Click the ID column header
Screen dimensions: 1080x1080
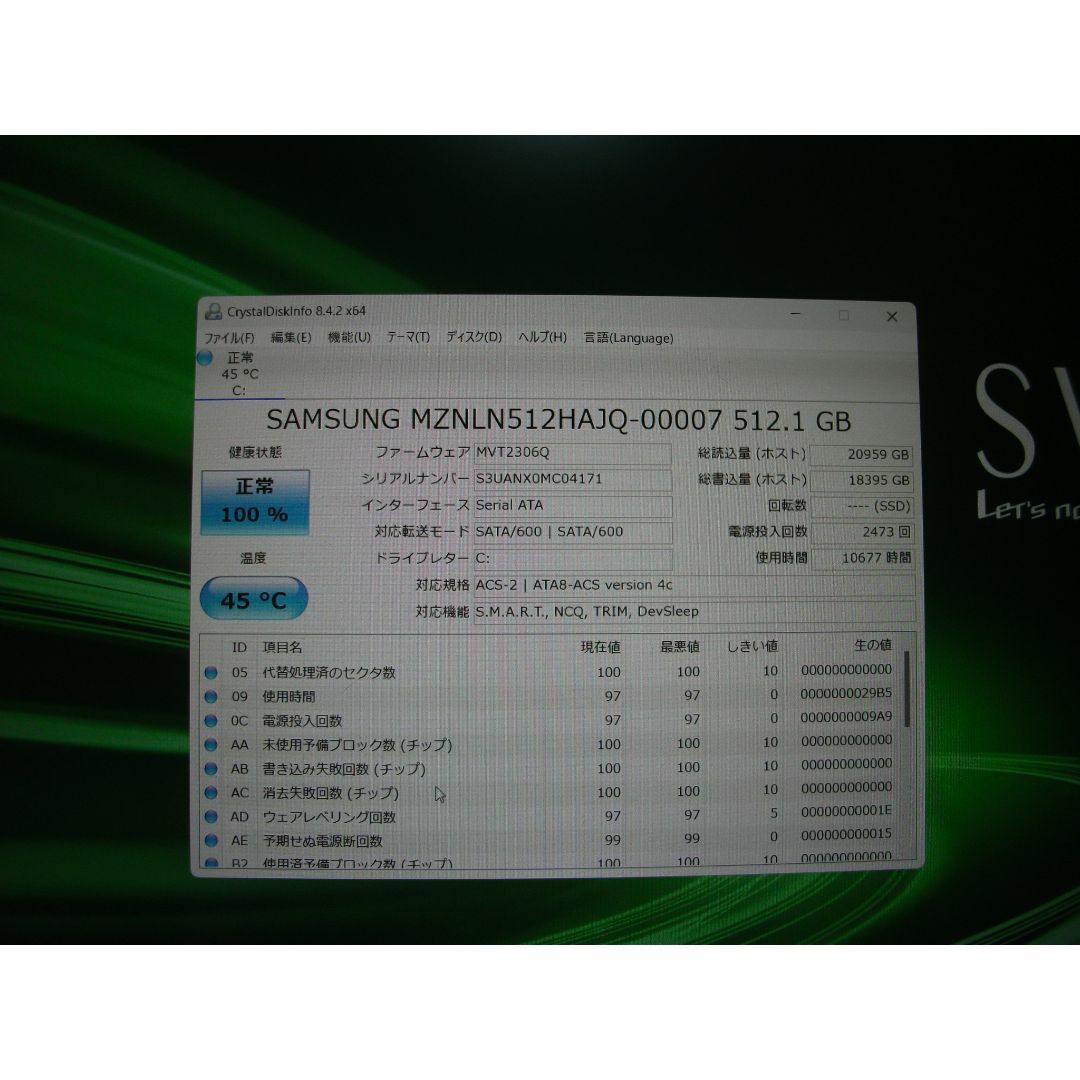point(239,647)
